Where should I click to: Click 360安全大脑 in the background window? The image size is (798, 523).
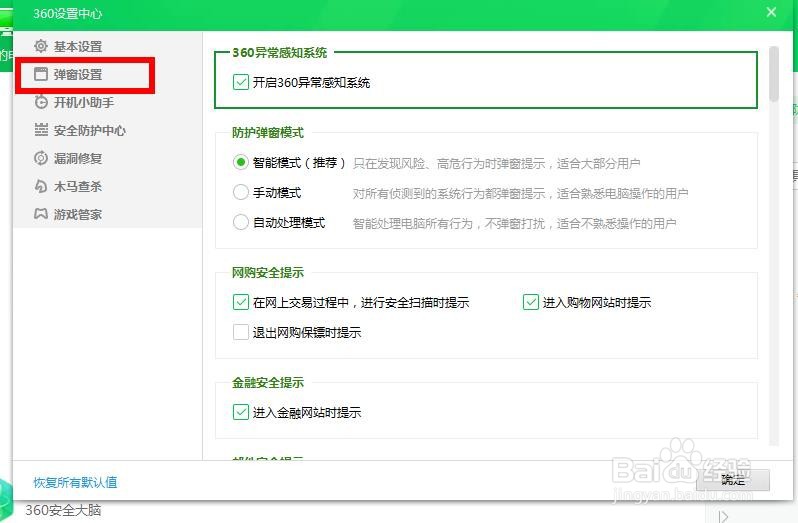pyautogui.click(x=63, y=510)
